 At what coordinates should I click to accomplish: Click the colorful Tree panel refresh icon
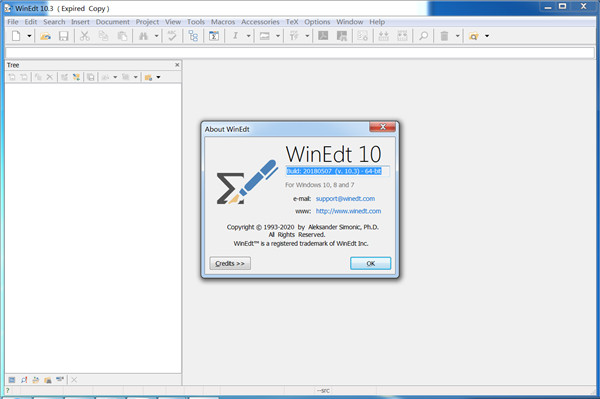(x=76, y=77)
